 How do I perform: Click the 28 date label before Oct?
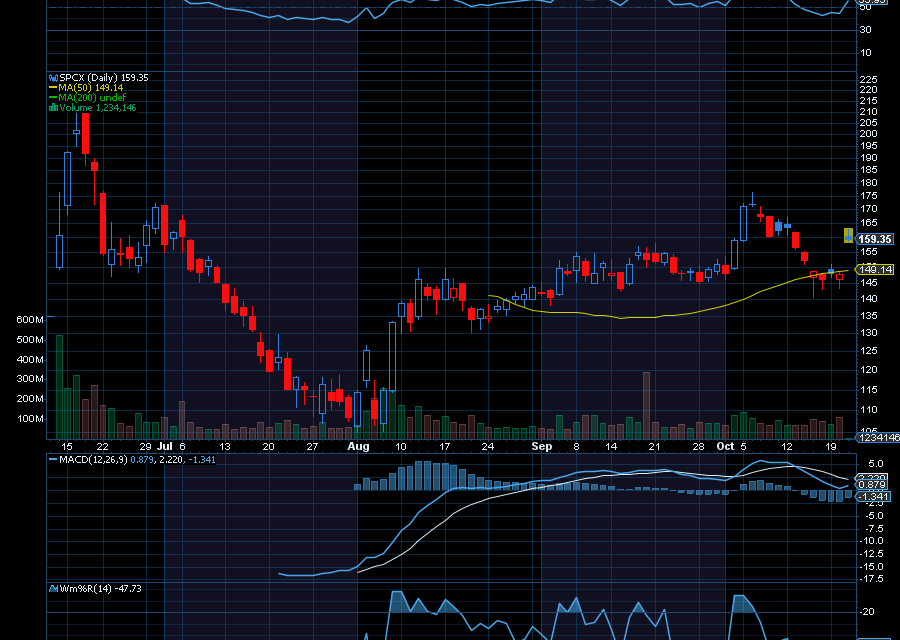(x=698, y=447)
